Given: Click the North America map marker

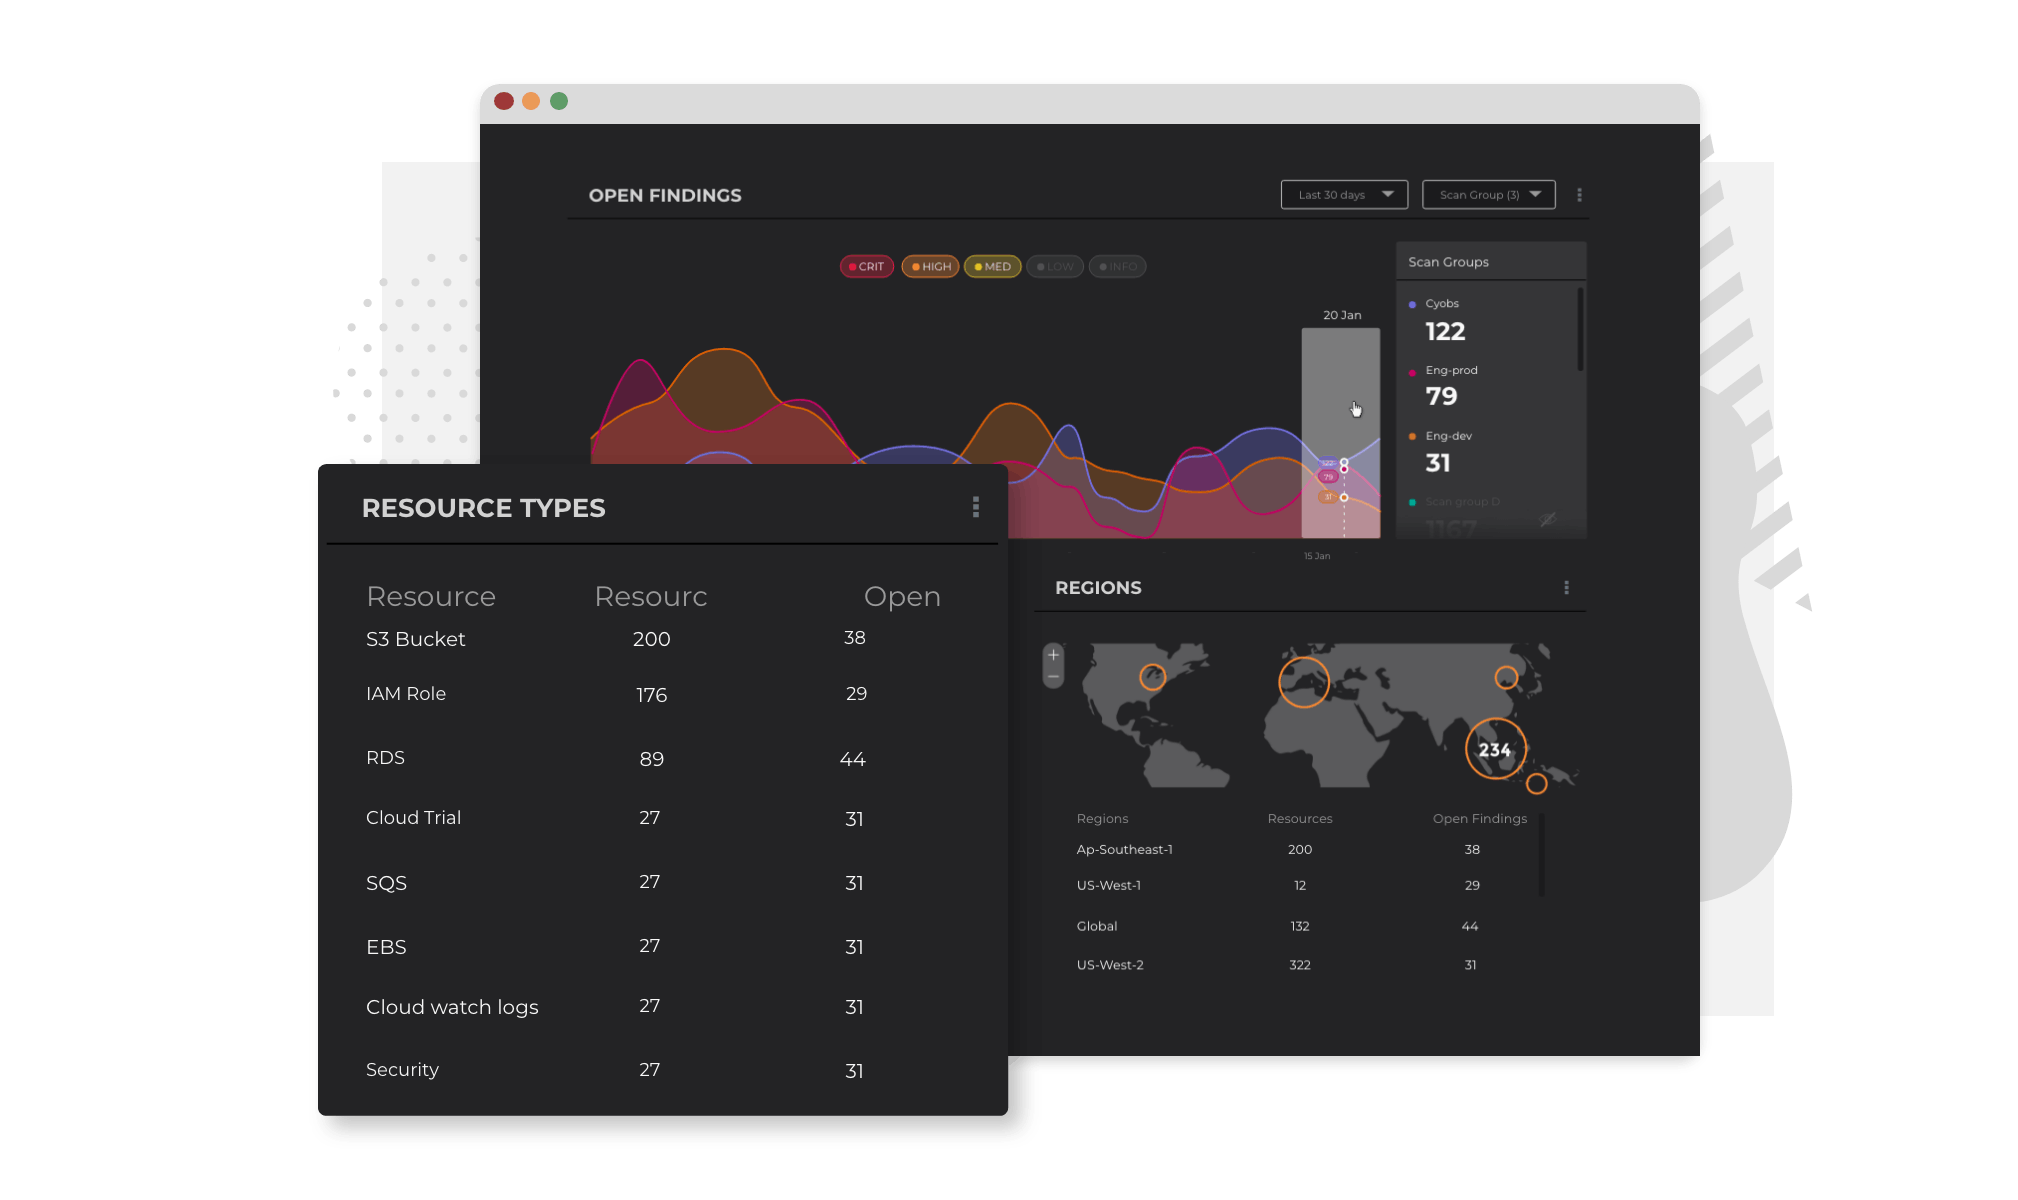Looking at the screenshot, I should click(1152, 677).
